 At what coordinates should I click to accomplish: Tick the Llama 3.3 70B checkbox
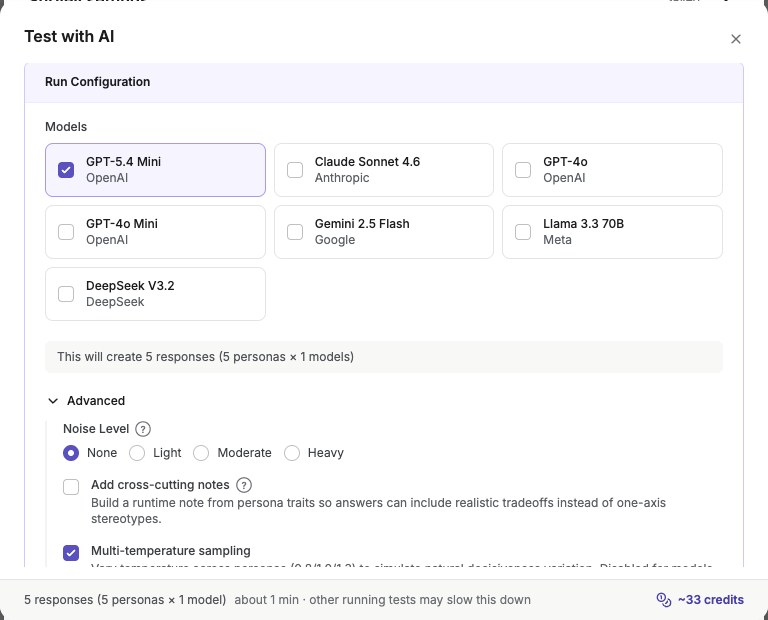point(523,232)
